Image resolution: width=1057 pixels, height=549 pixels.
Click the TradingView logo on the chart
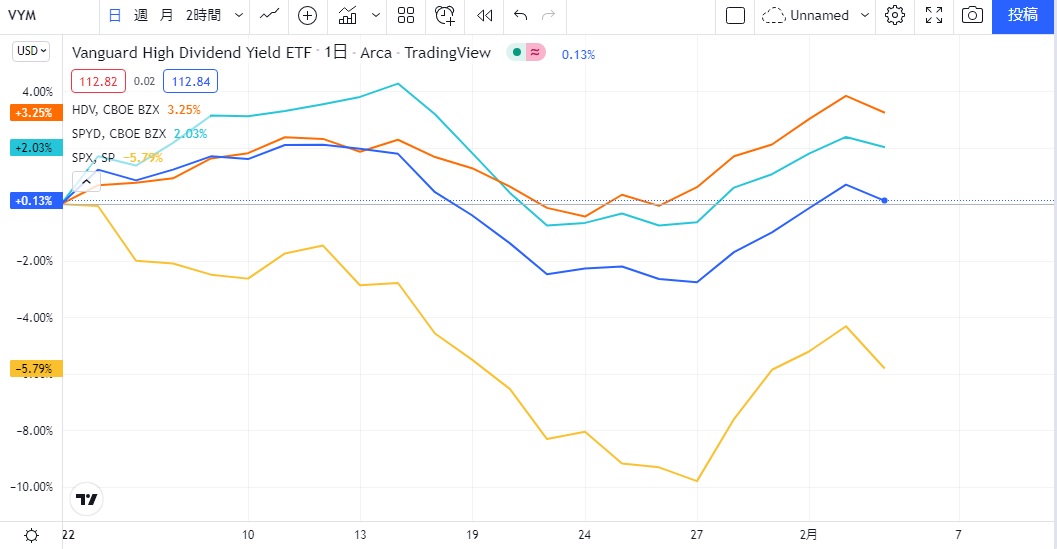[87, 500]
